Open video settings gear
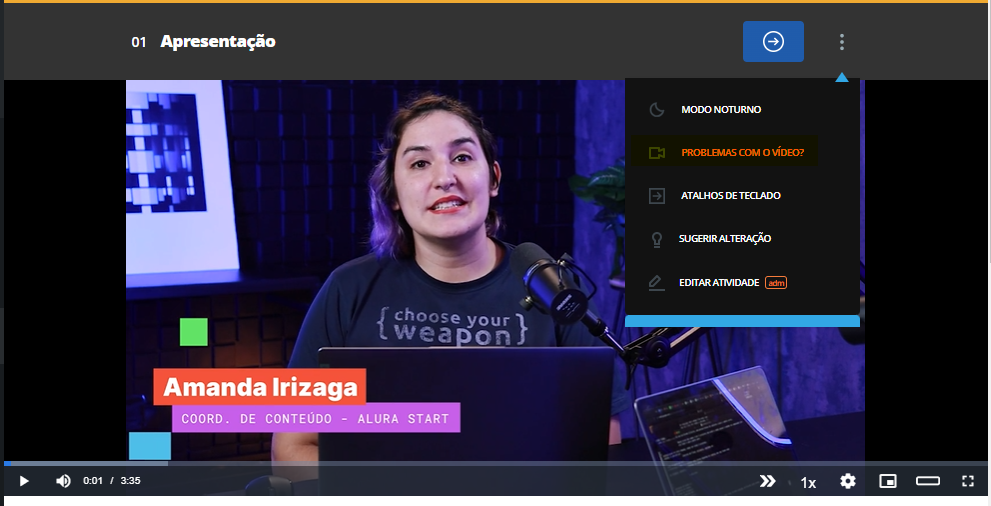Viewport: 991px width, 506px height. [x=848, y=481]
